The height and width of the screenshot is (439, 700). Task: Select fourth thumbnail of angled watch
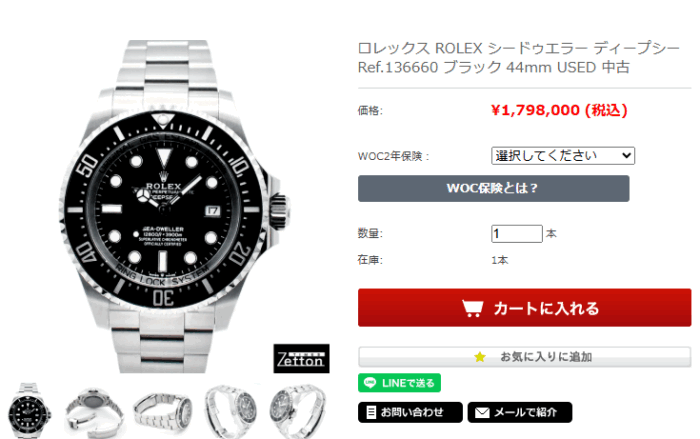230,411
